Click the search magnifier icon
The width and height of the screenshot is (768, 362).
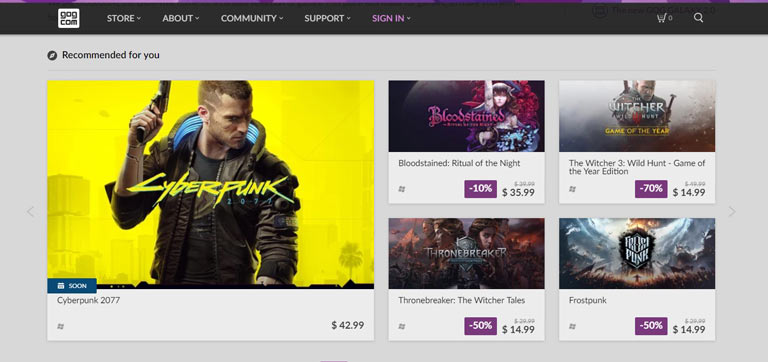[698, 18]
